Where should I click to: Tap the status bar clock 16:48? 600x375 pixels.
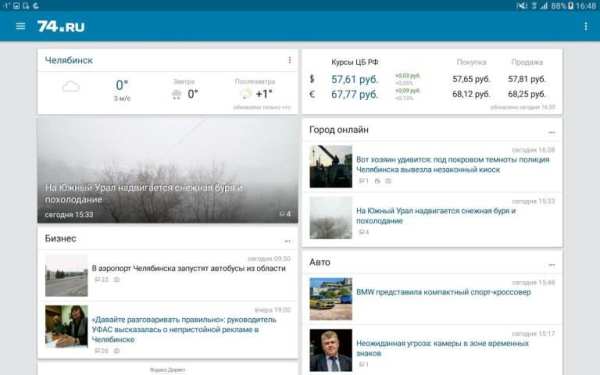(x=585, y=6)
